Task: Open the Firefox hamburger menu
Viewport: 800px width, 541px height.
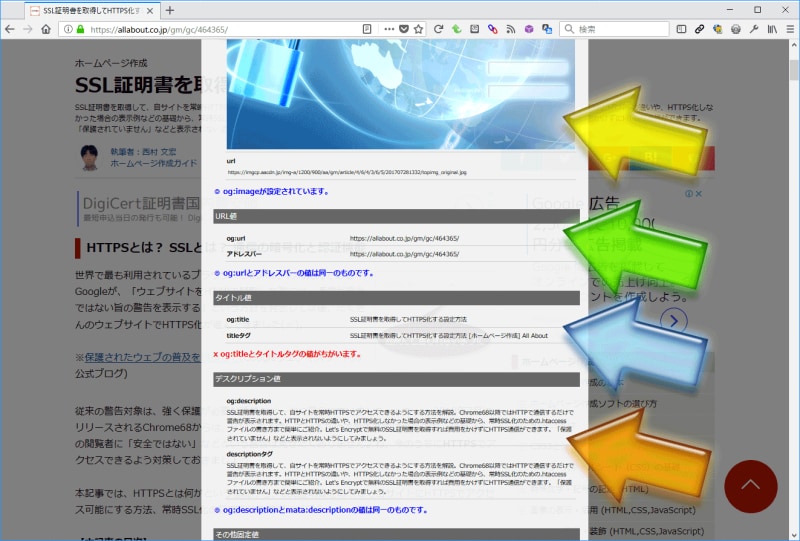Action: click(790, 29)
